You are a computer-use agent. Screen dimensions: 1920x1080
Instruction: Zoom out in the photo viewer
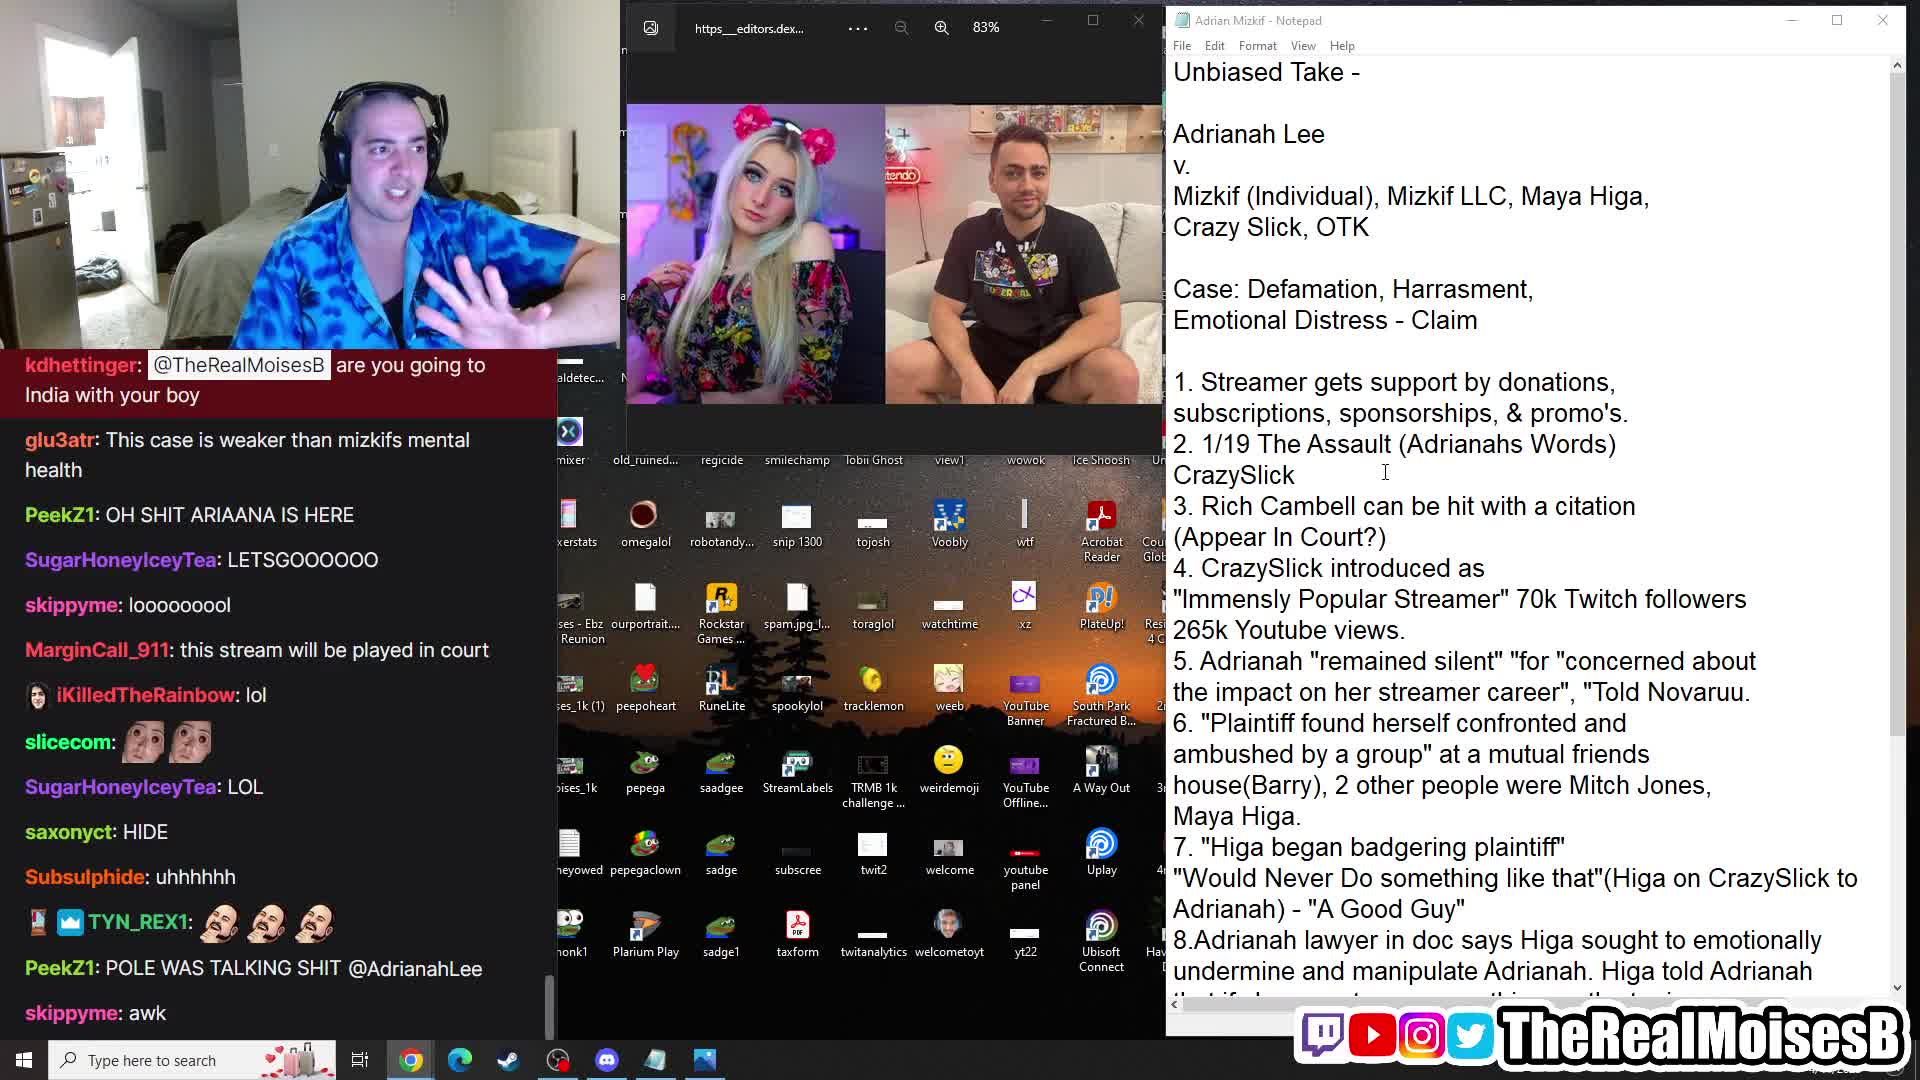click(901, 28)
